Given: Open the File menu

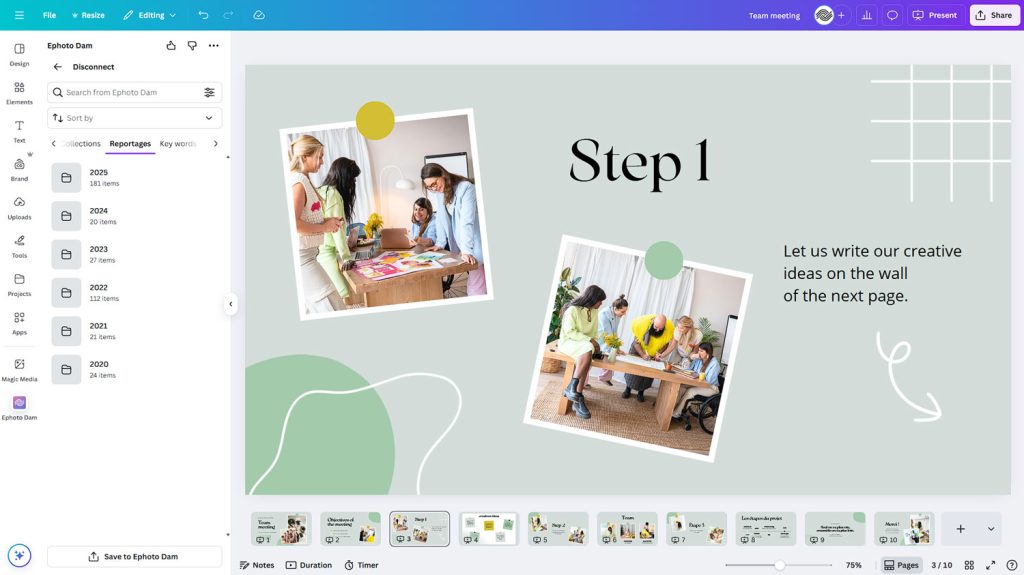Looking at the screenshot, I should (49, 15).
